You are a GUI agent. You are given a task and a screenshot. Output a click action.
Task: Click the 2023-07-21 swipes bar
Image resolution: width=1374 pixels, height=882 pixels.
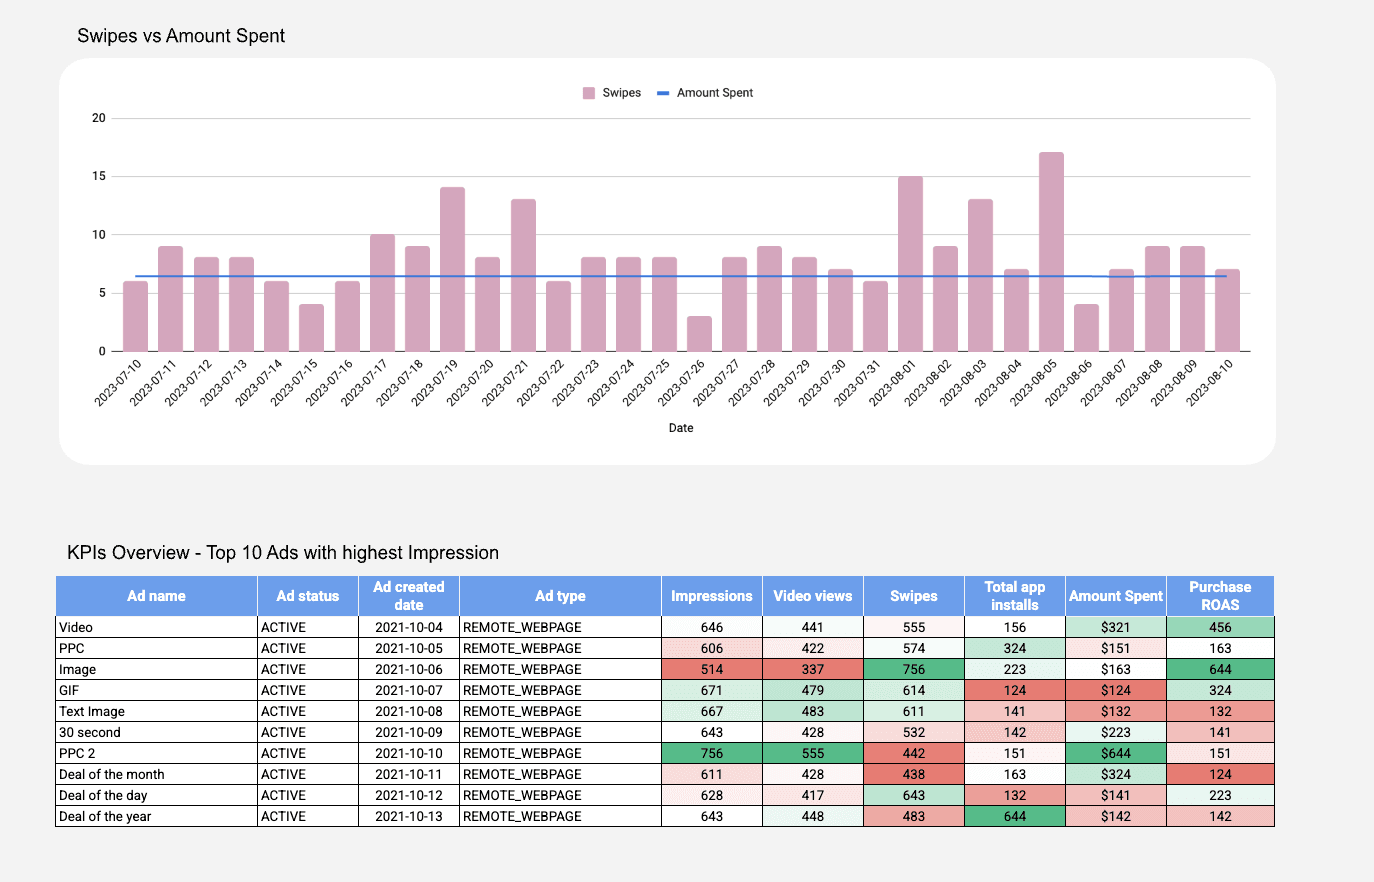[523, 275]
